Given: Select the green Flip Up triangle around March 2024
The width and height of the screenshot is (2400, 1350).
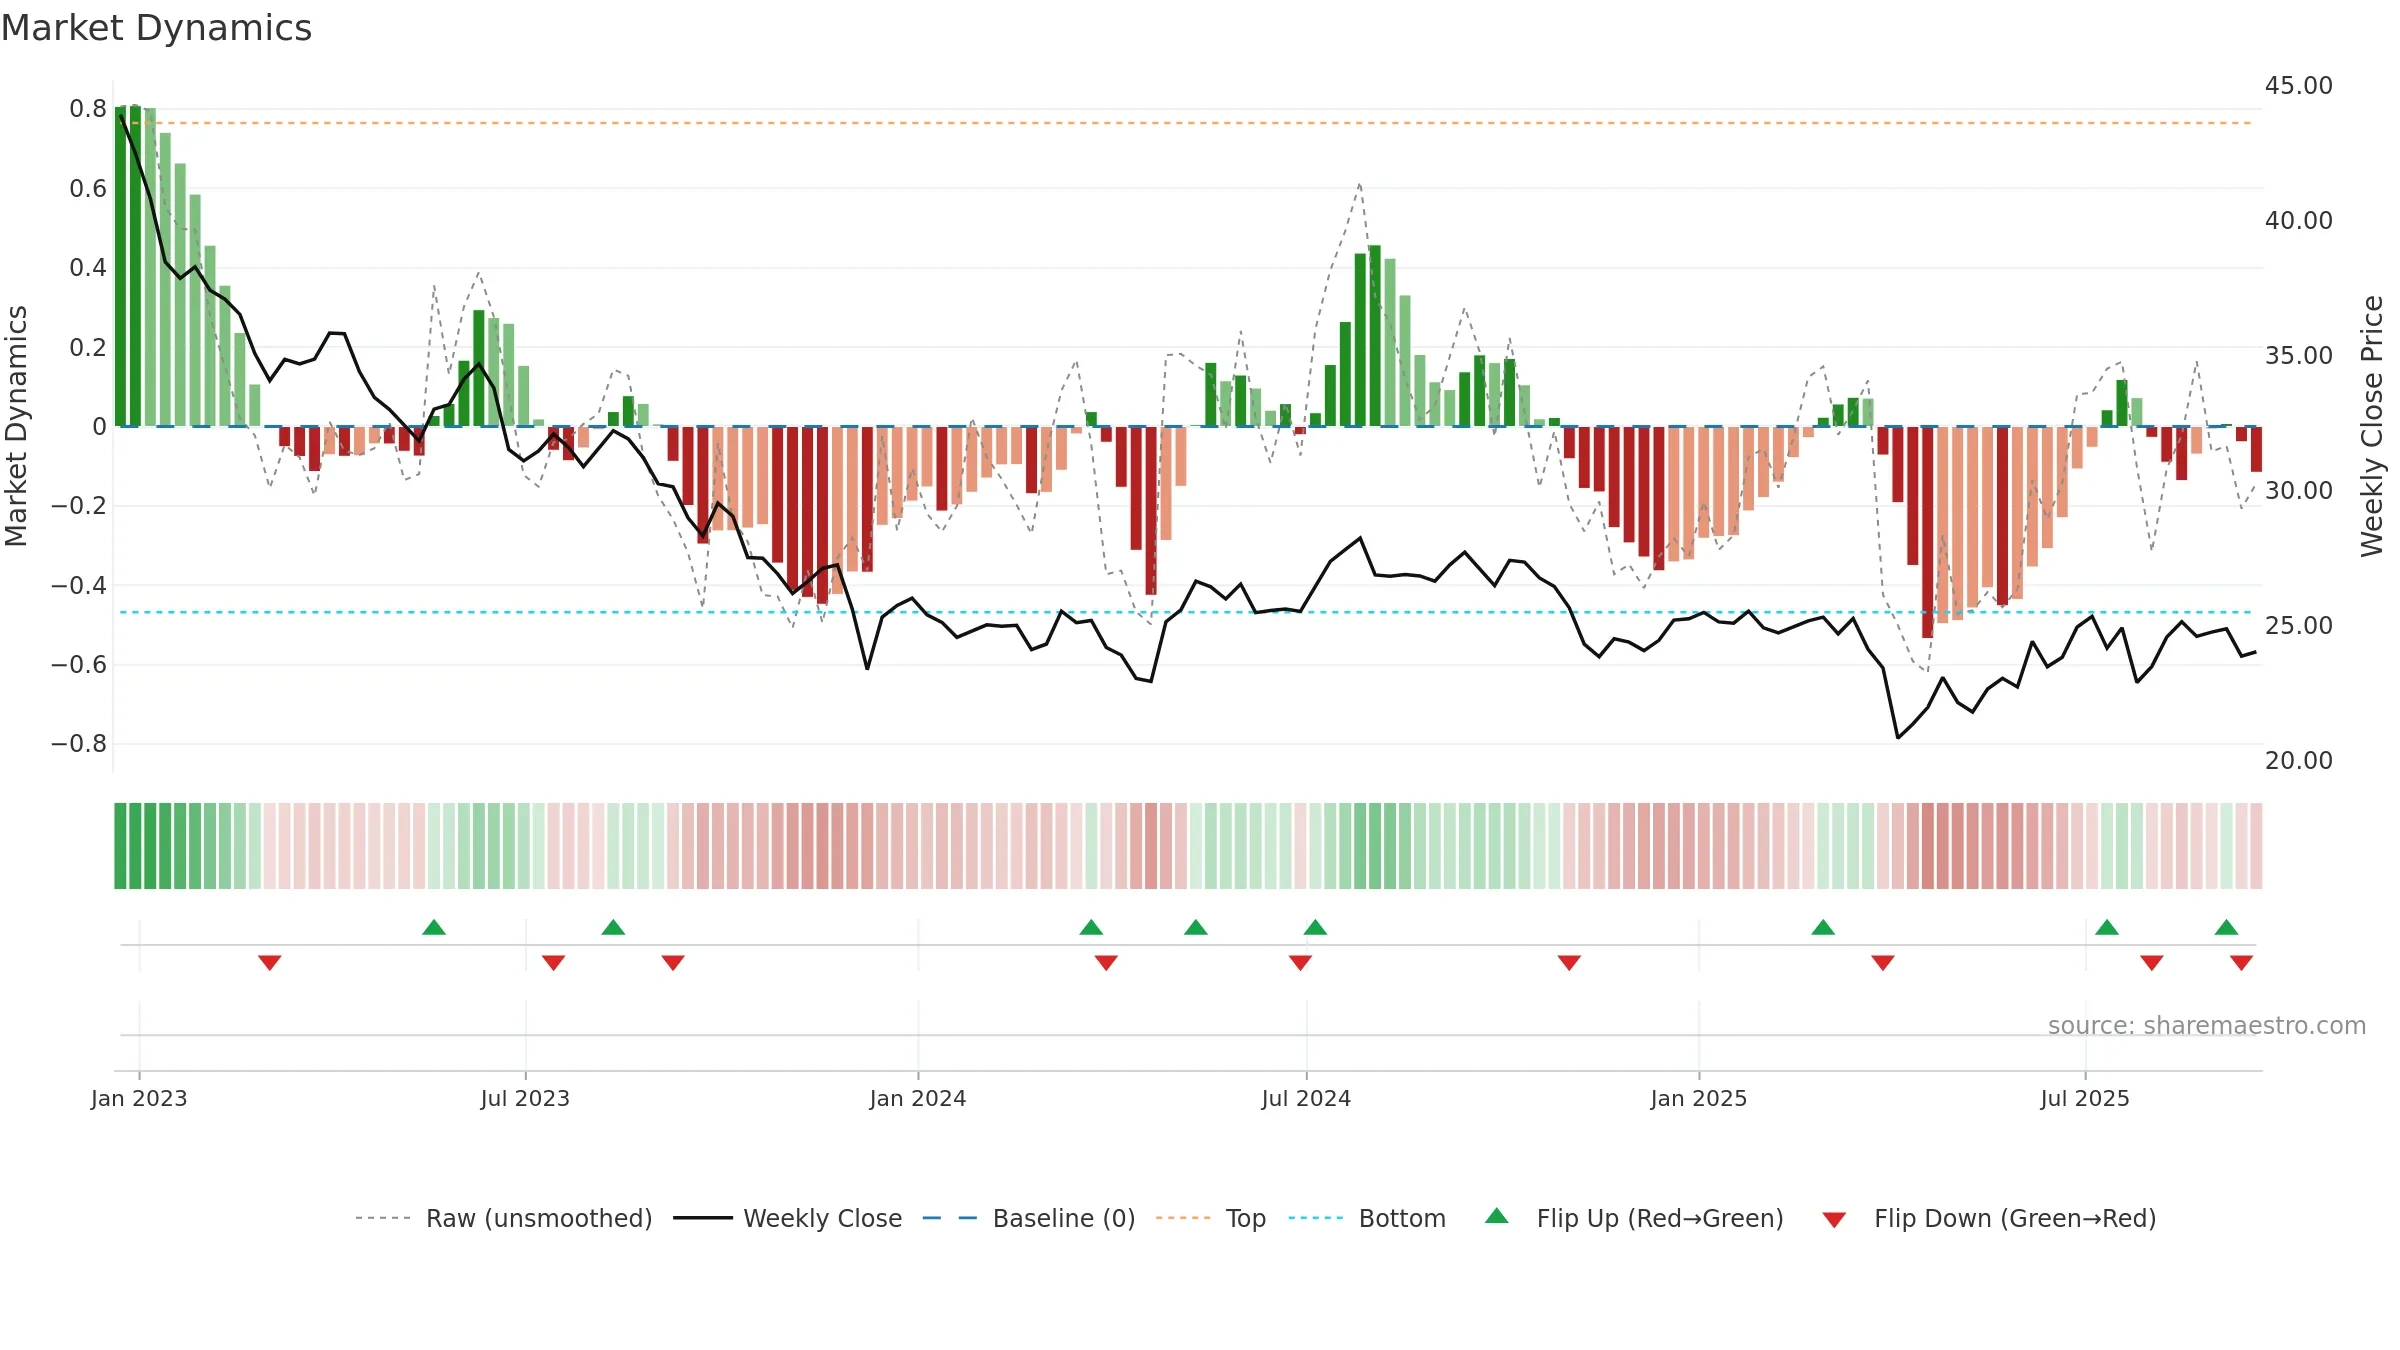Looking at the screenshot, I should 1091,927.
